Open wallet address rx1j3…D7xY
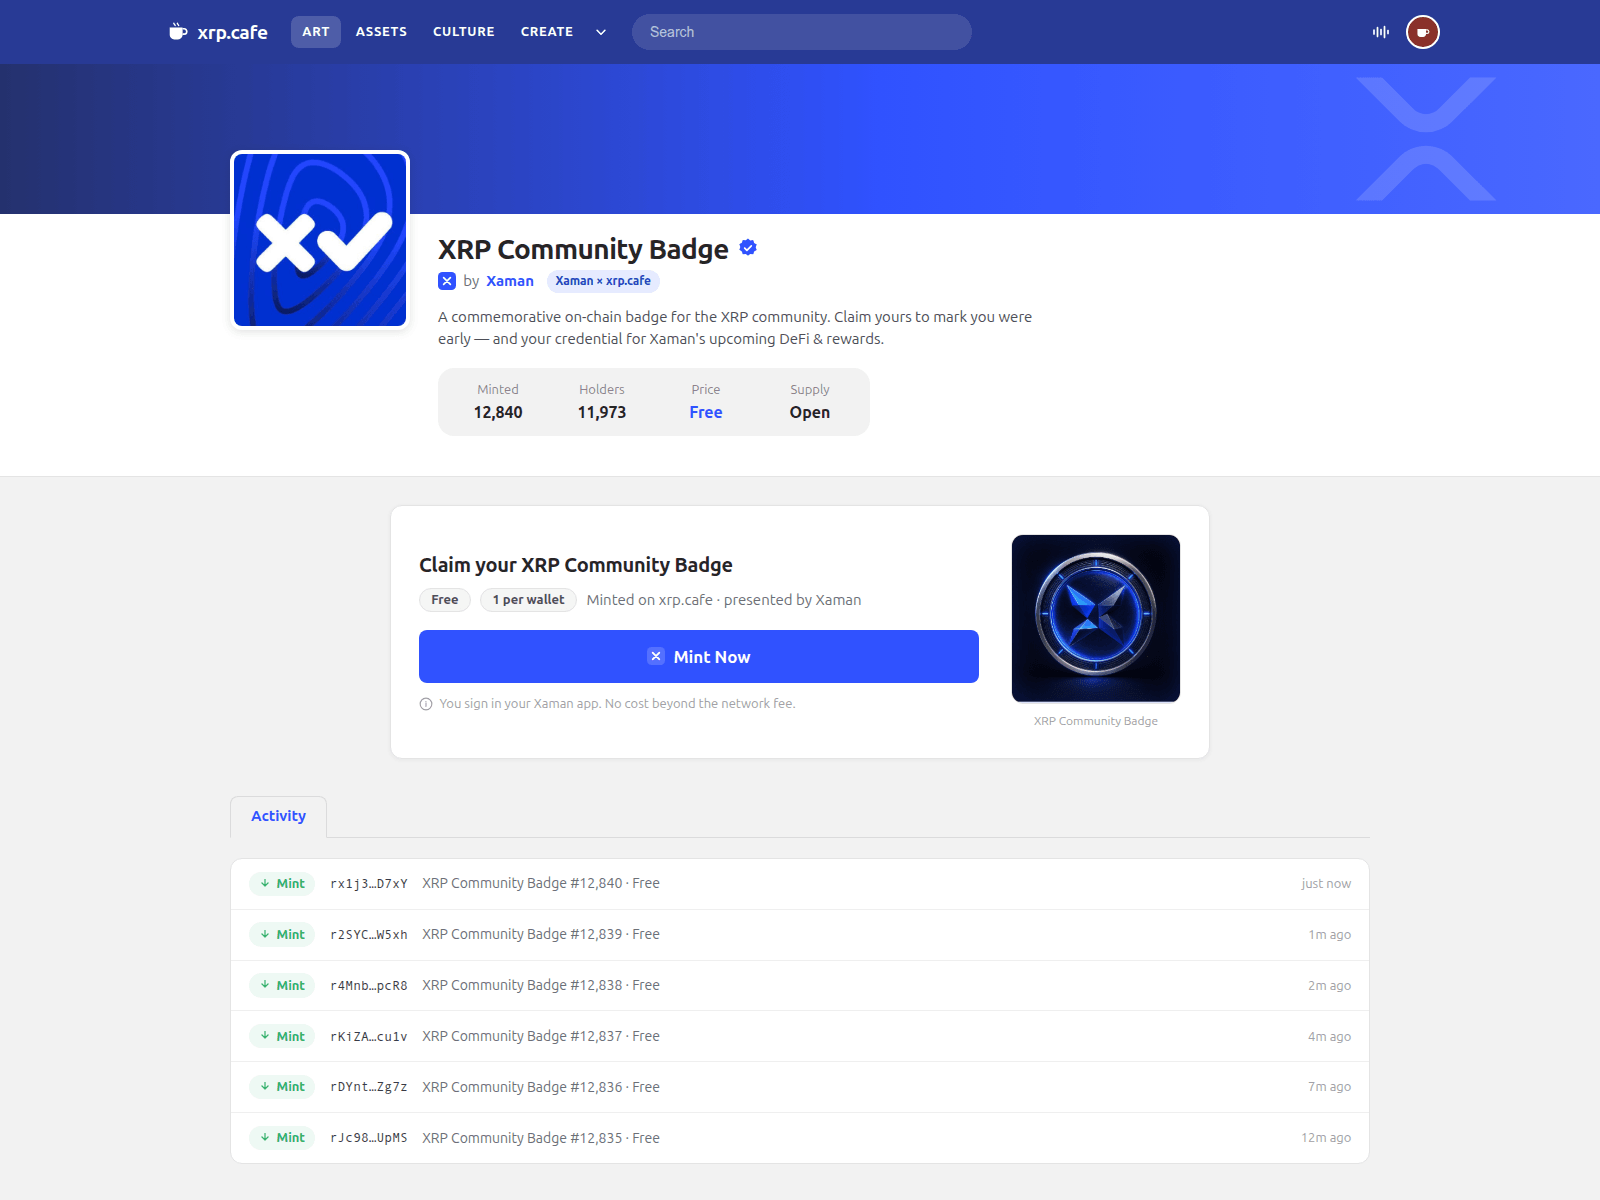The width and height of the screenshot is (1600, 1200). [369, 884]
